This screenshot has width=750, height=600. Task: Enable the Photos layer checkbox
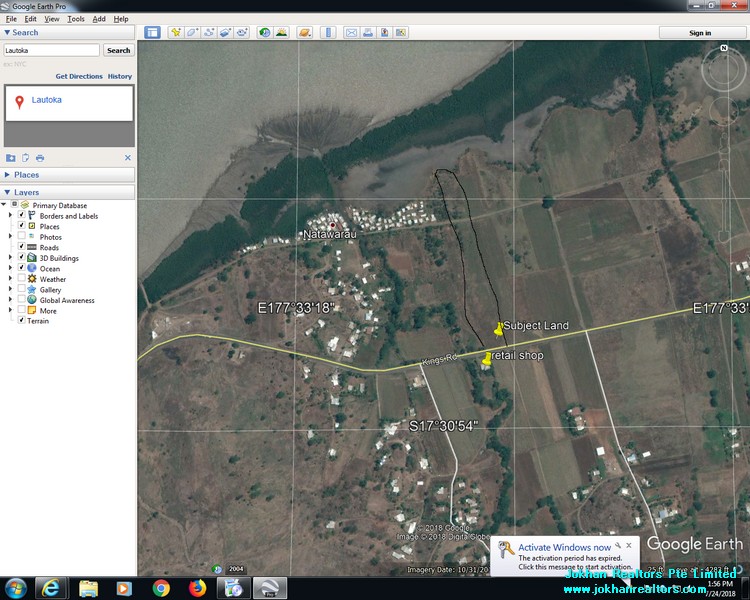coord(21,237)
